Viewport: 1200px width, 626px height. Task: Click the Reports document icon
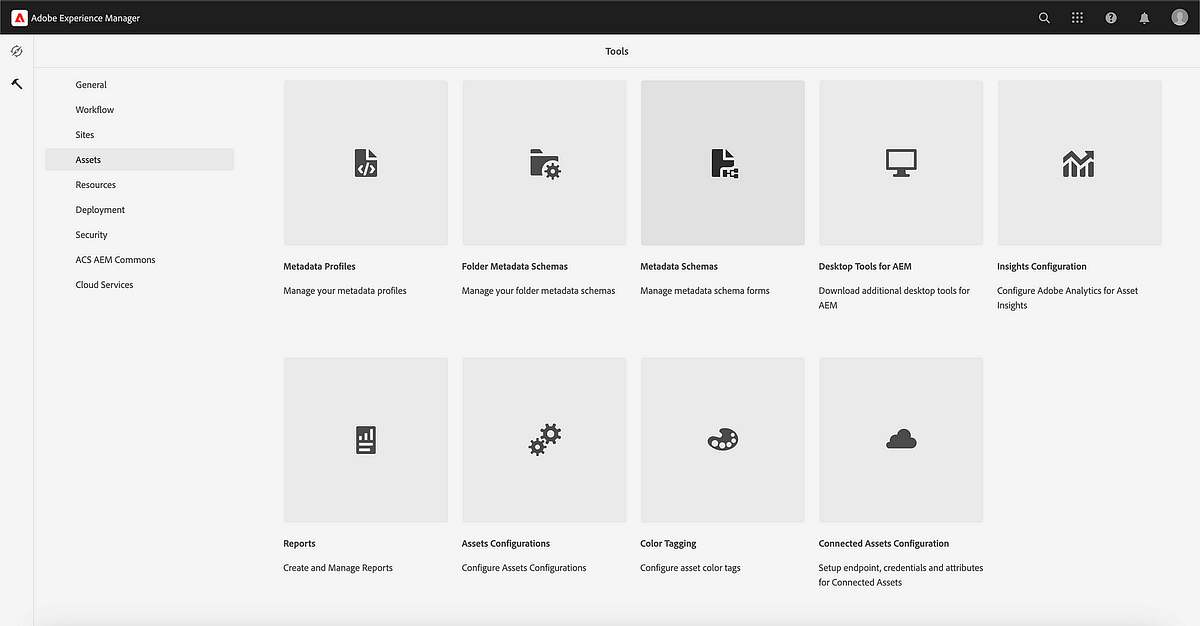click(x=365, y=439)
